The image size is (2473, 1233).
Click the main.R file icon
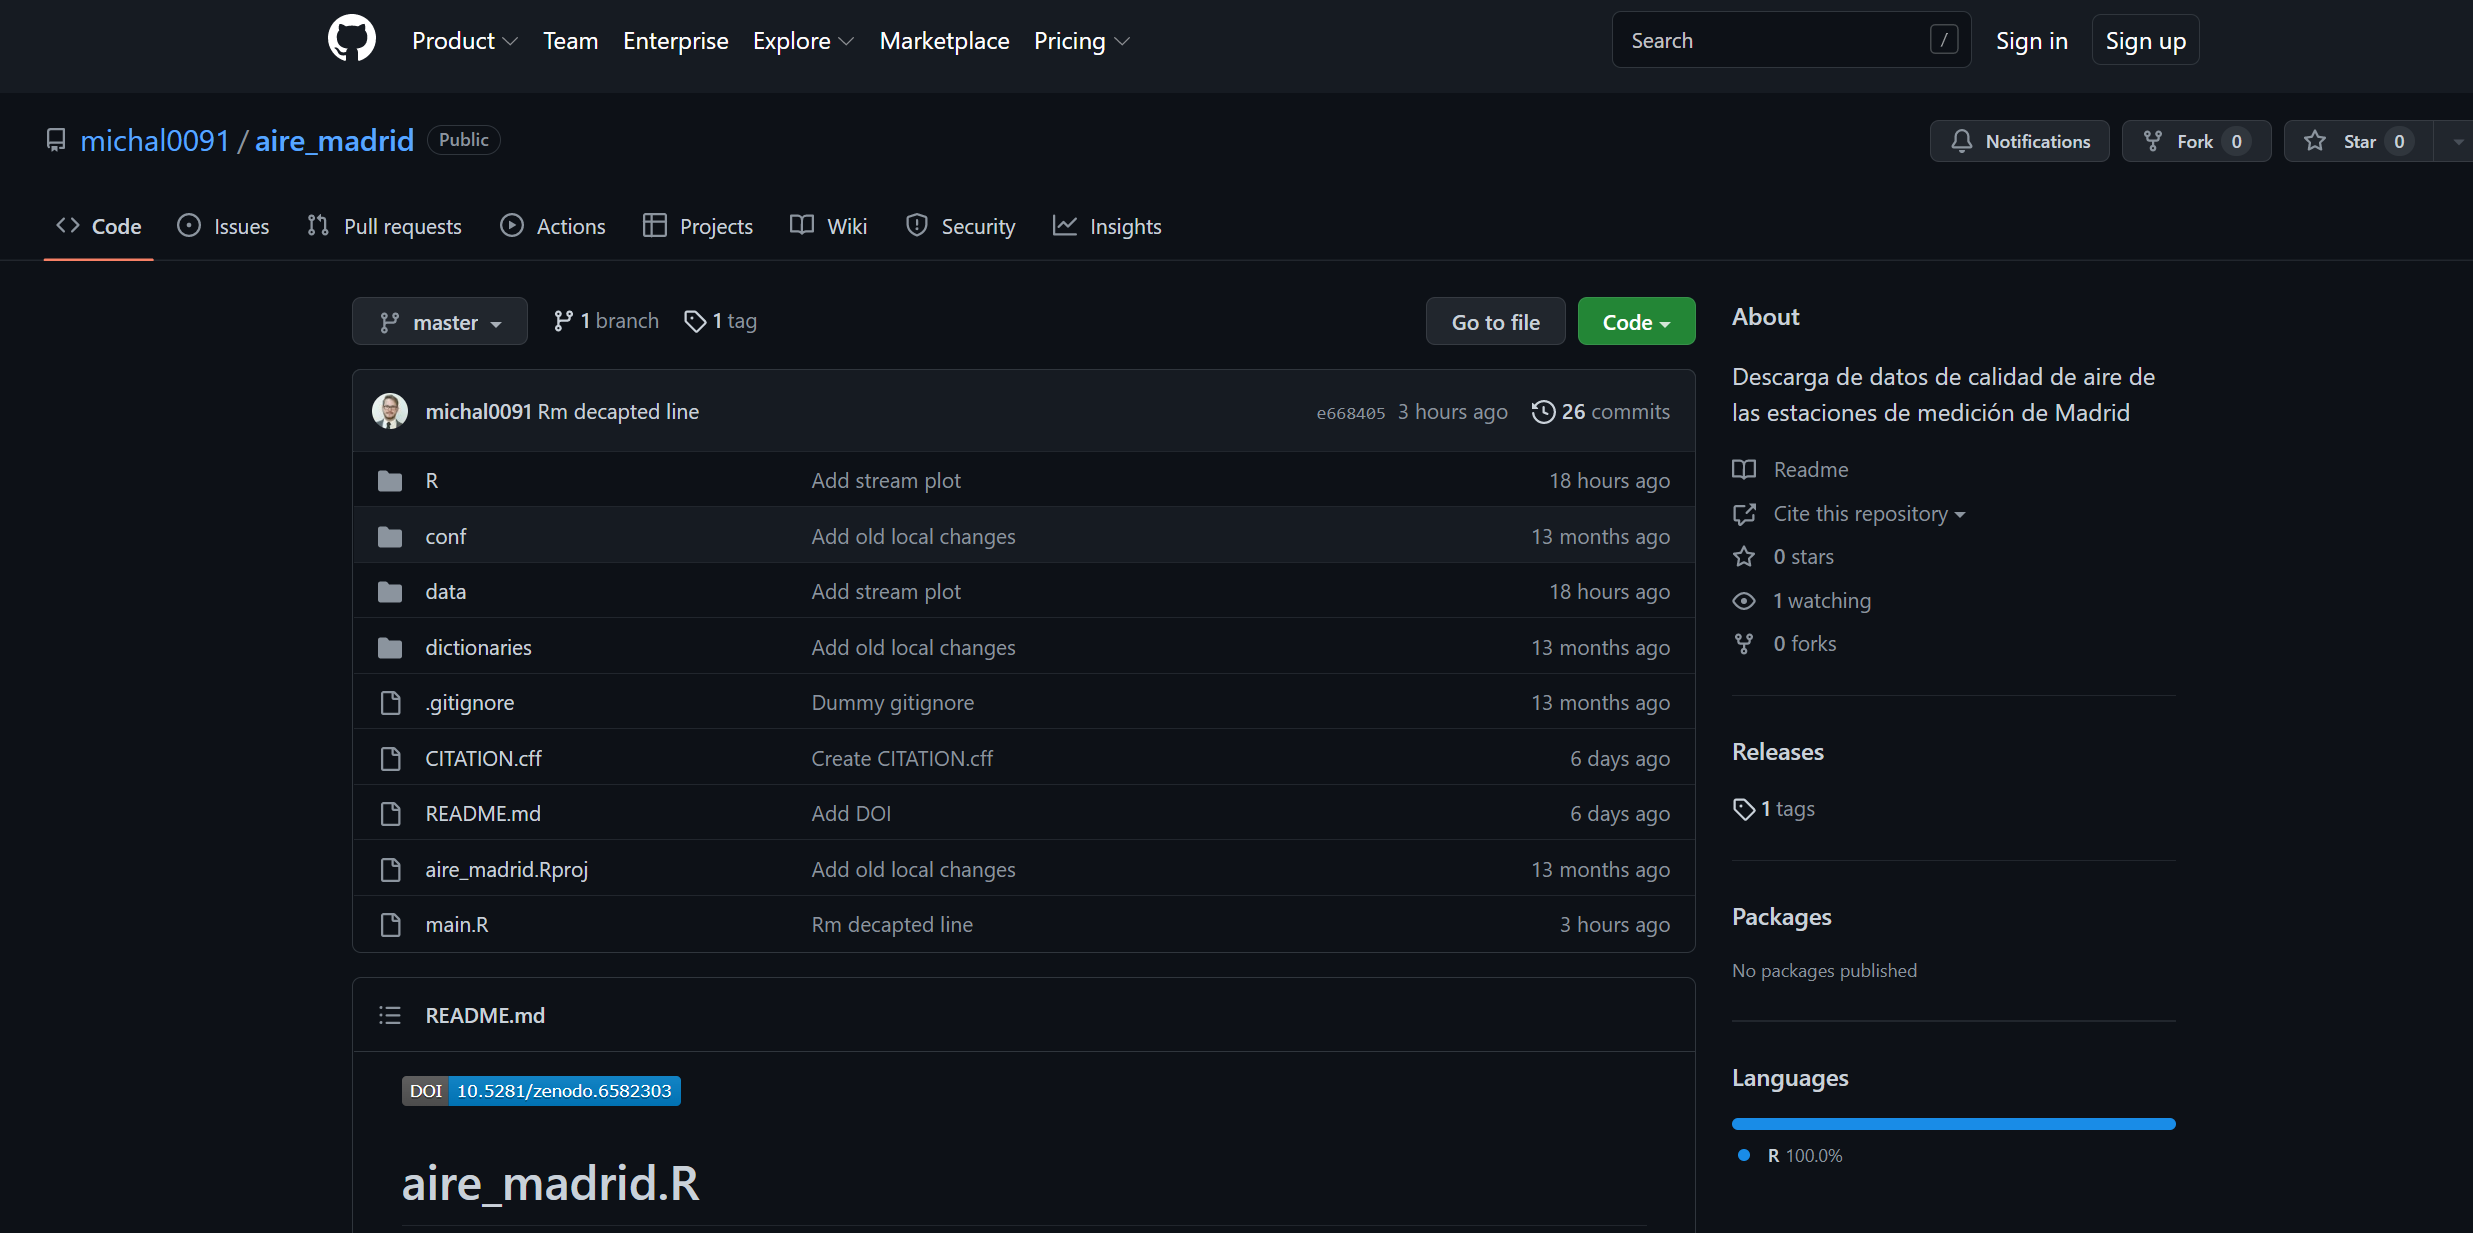(x=390, y=925)
